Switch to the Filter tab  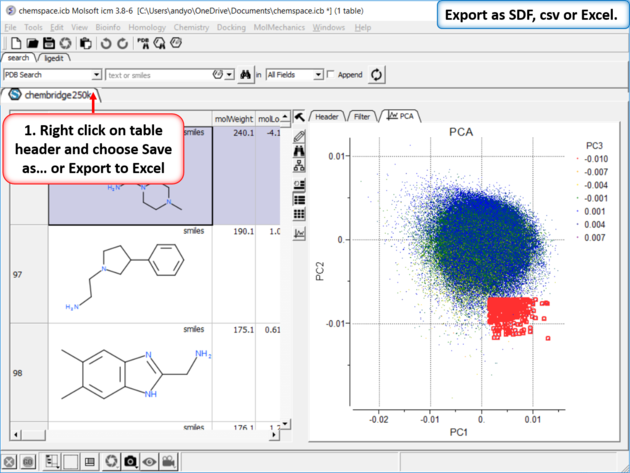(x=362, y=117)
